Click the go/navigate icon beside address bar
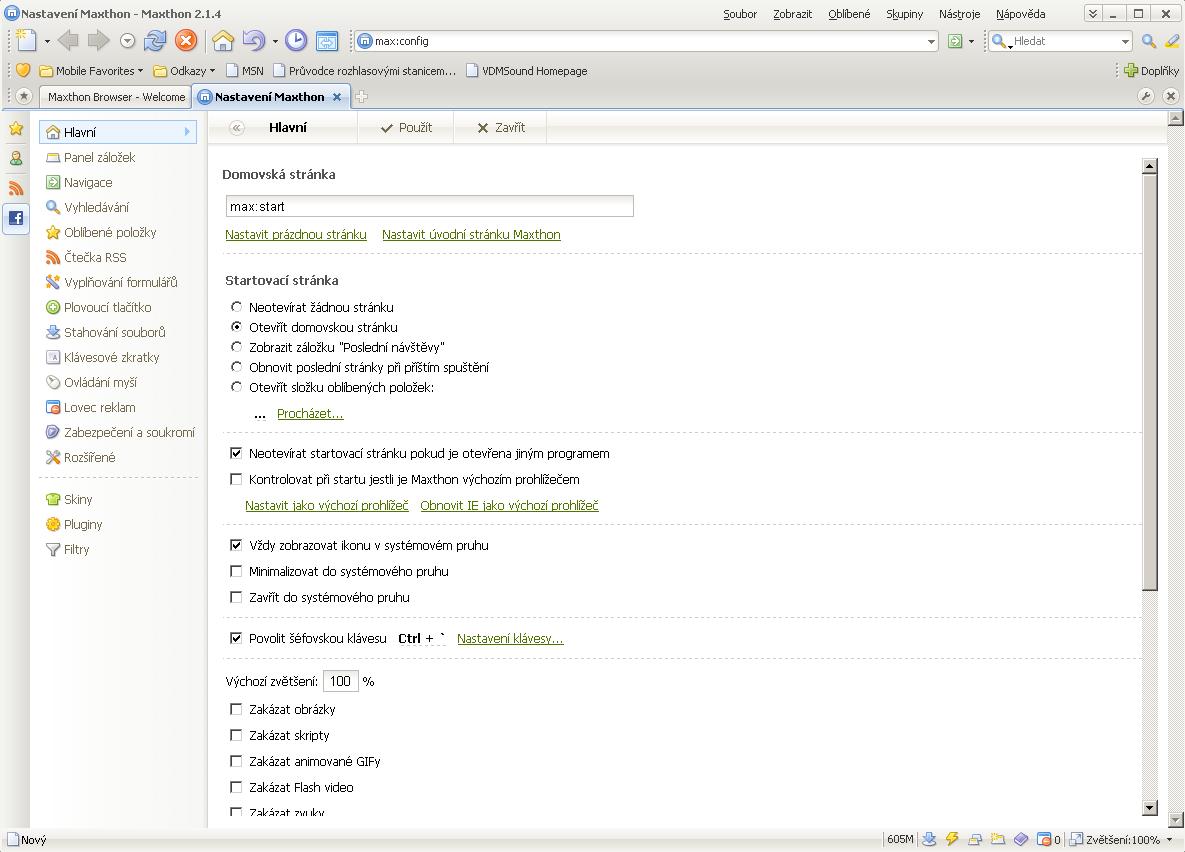Image resolution: width=1185 pixels, height=852 pixels. tap(955, 42)
